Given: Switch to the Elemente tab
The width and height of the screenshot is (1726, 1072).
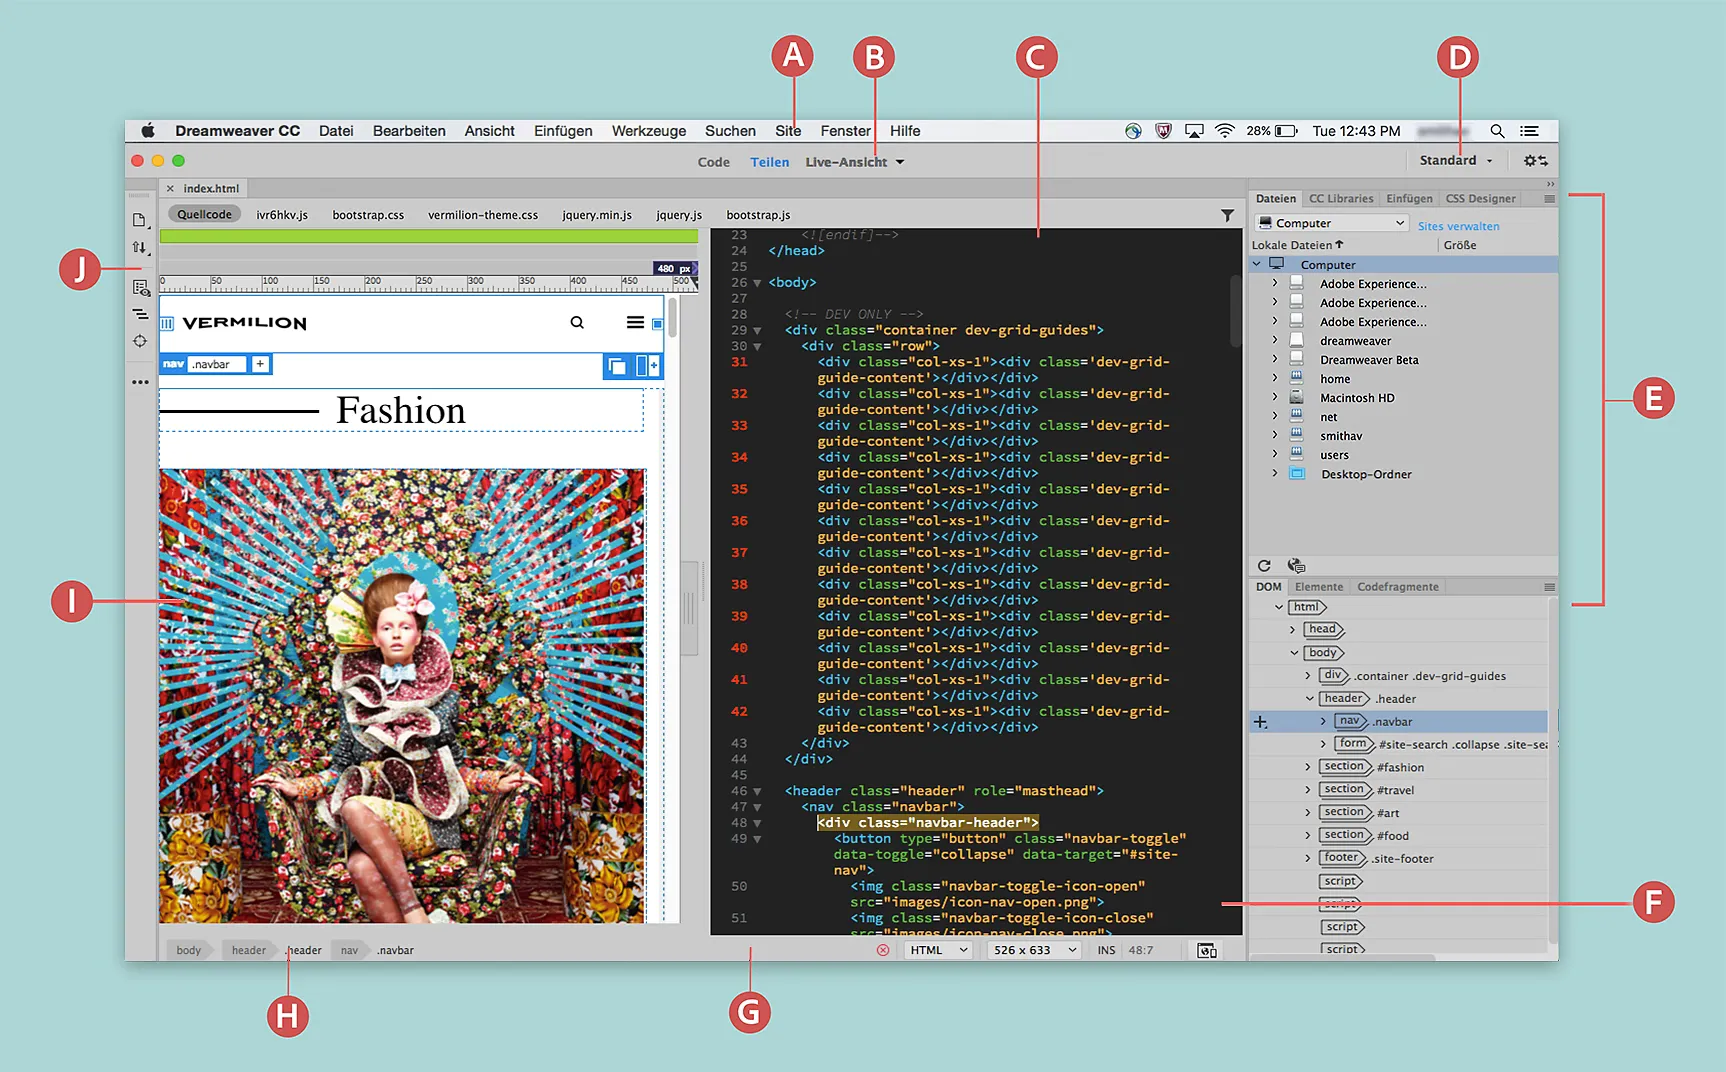Looking at the screenshot, I should tap(1319, 586).
